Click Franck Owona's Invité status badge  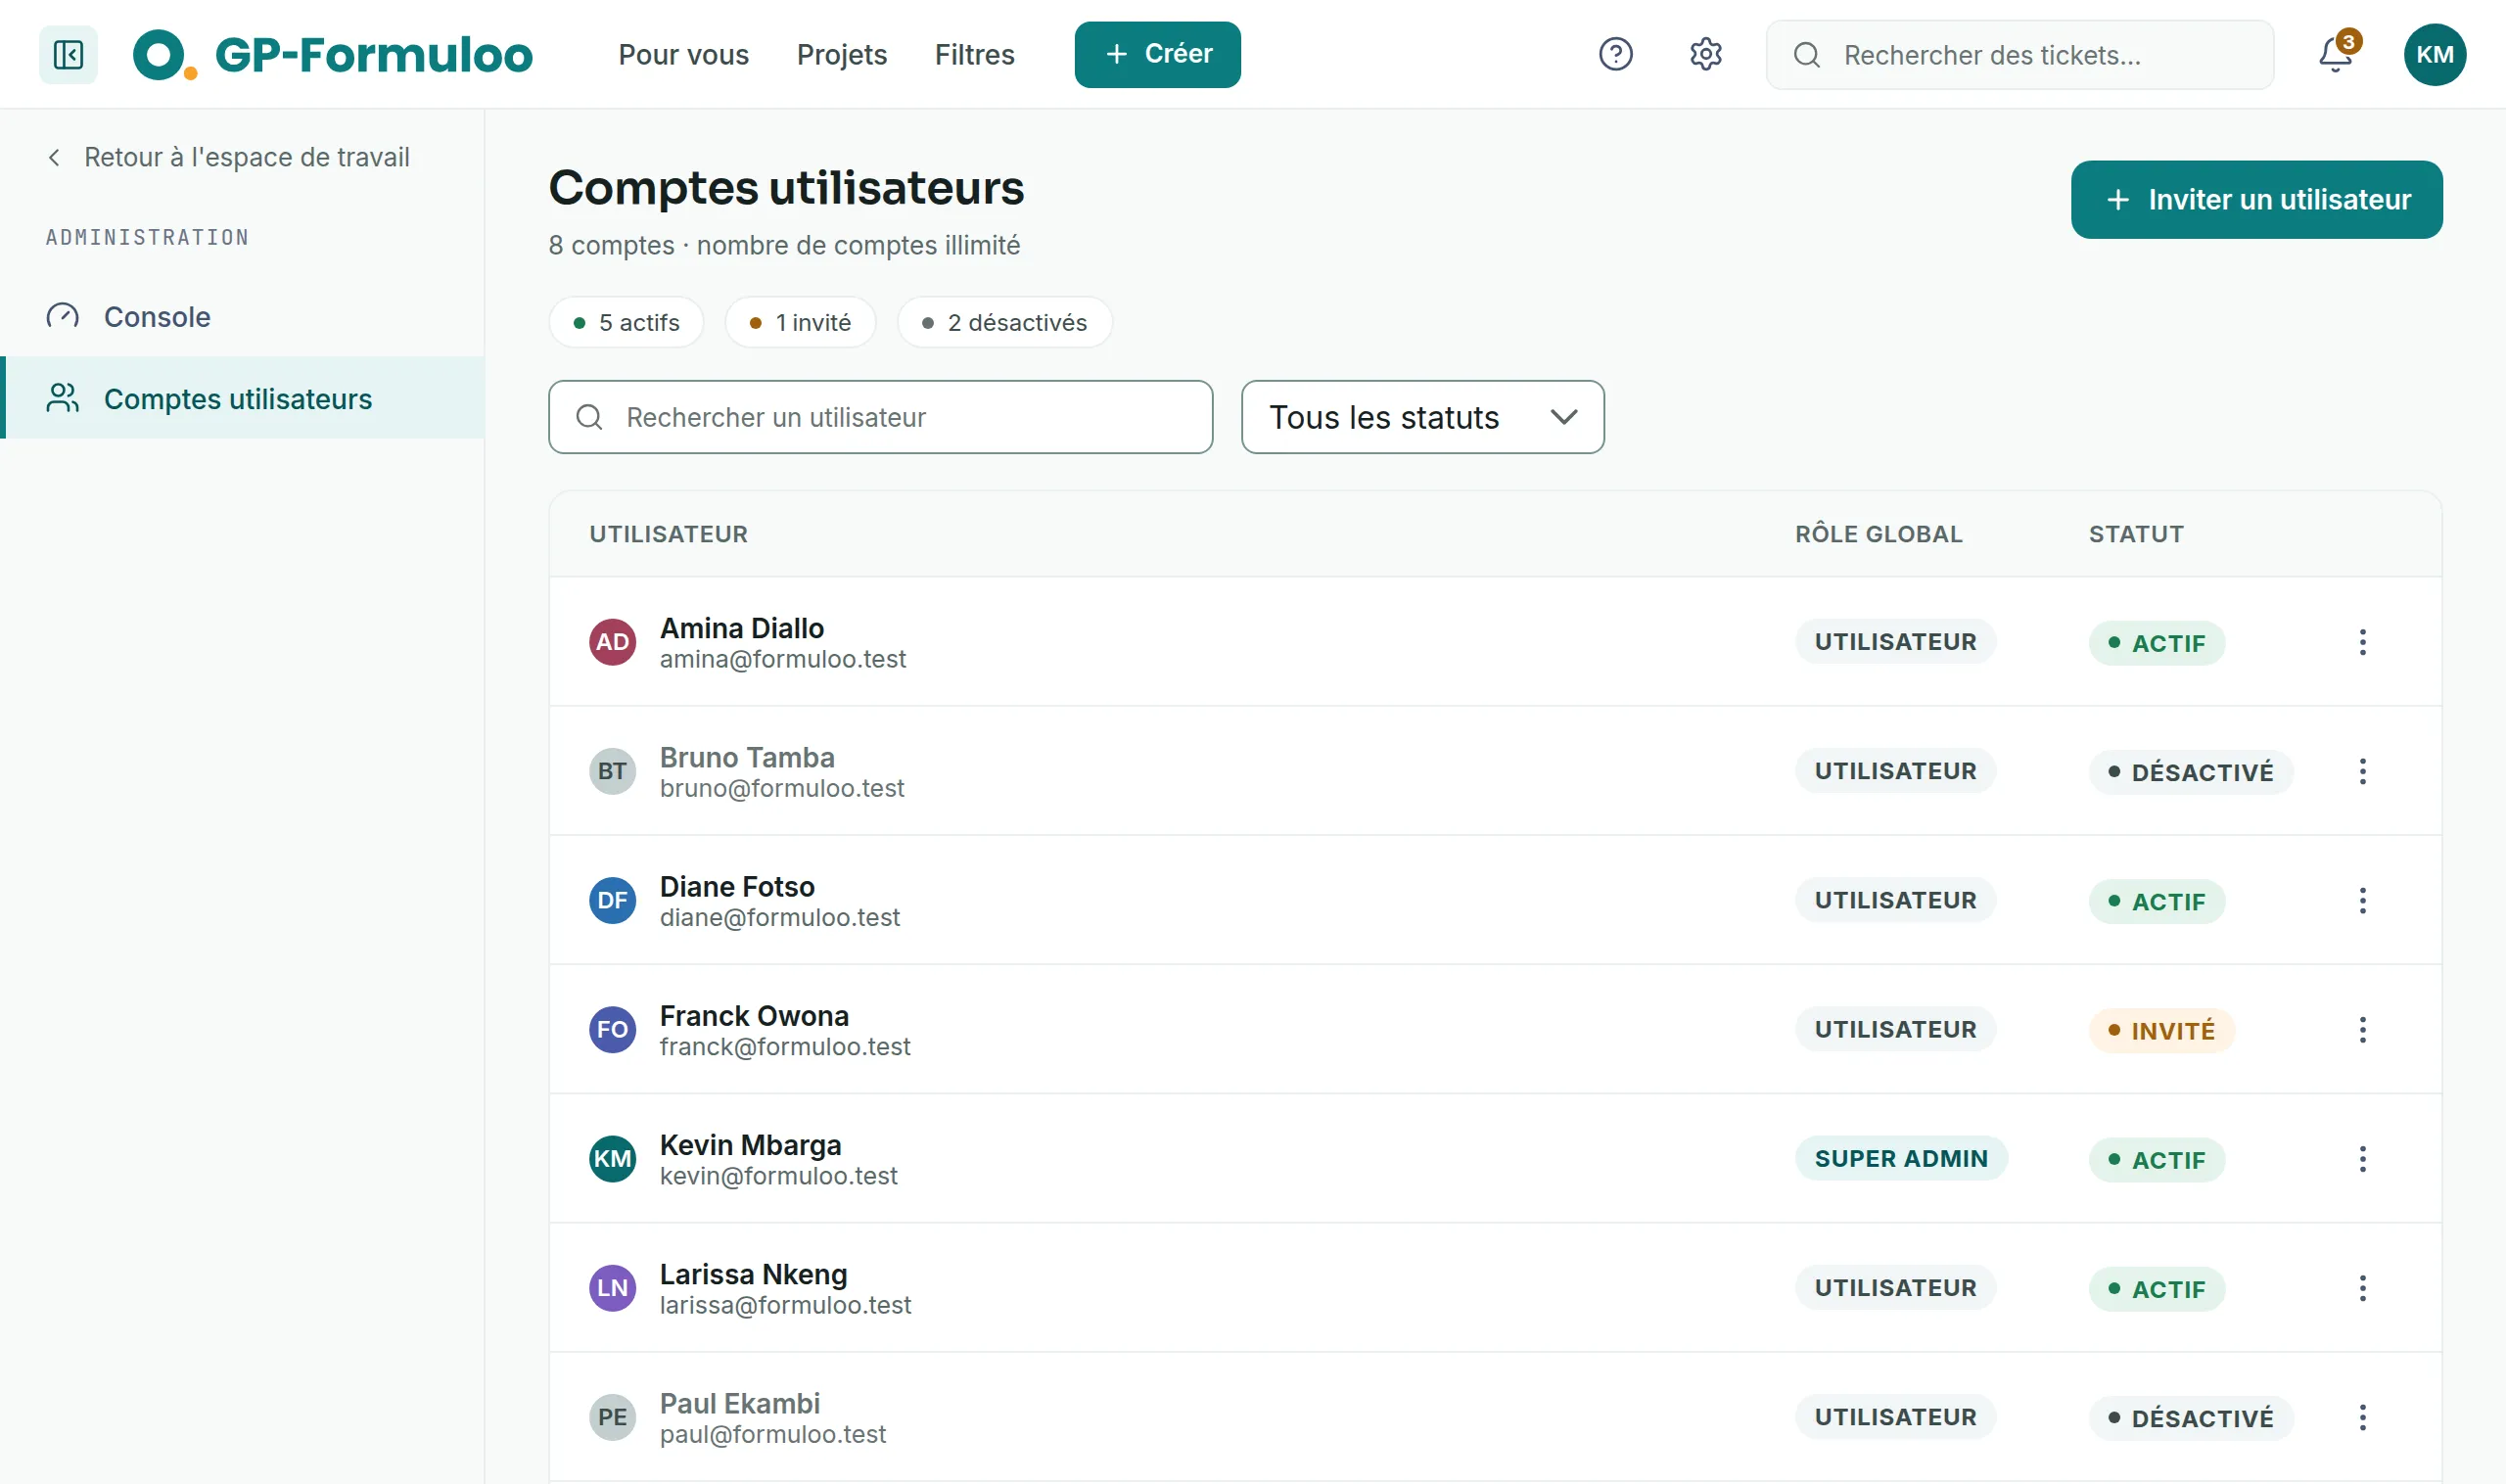[2161, 1030]
